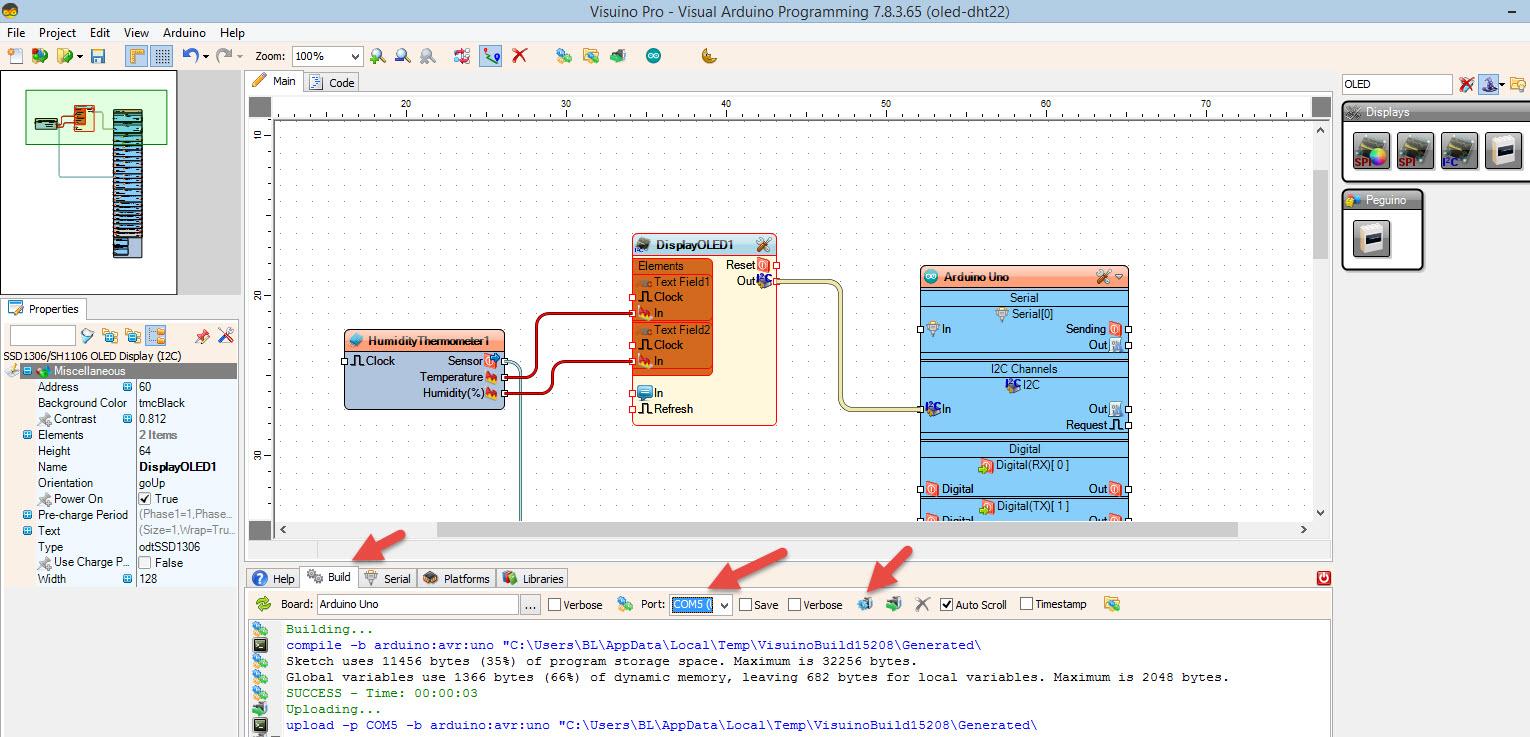Click the Save floppy disk icon
Viewport: 1530px width, 737px height.
[x=98, y=56]
